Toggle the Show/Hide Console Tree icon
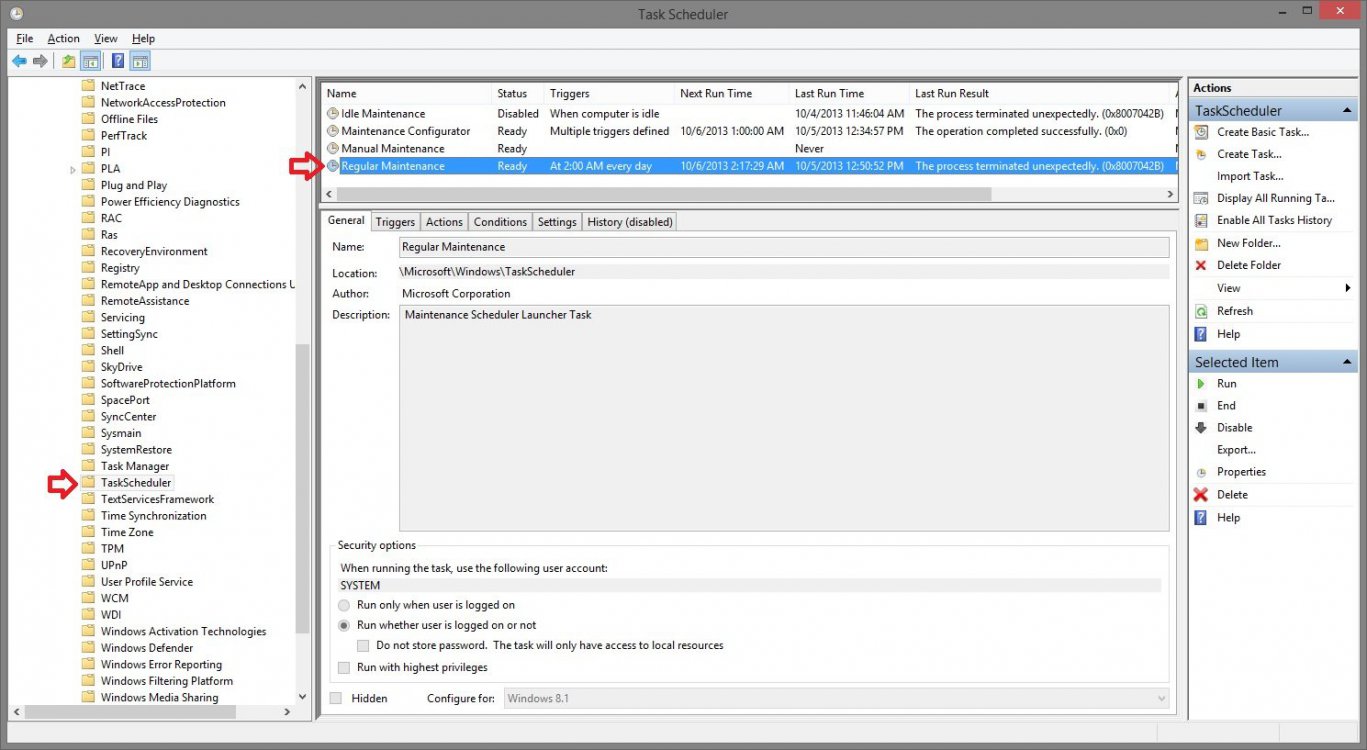Screen dimensions: 1367x750 point(90,61)
